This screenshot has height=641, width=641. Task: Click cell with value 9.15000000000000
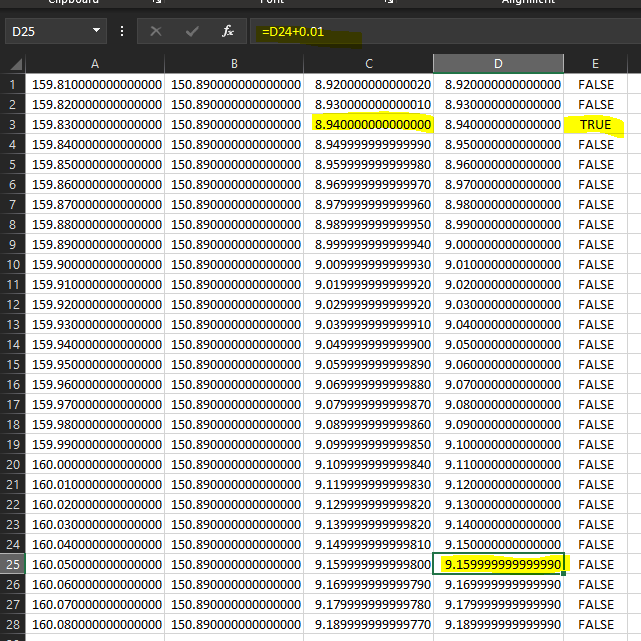pyautogui.click(x=498, y=545)
